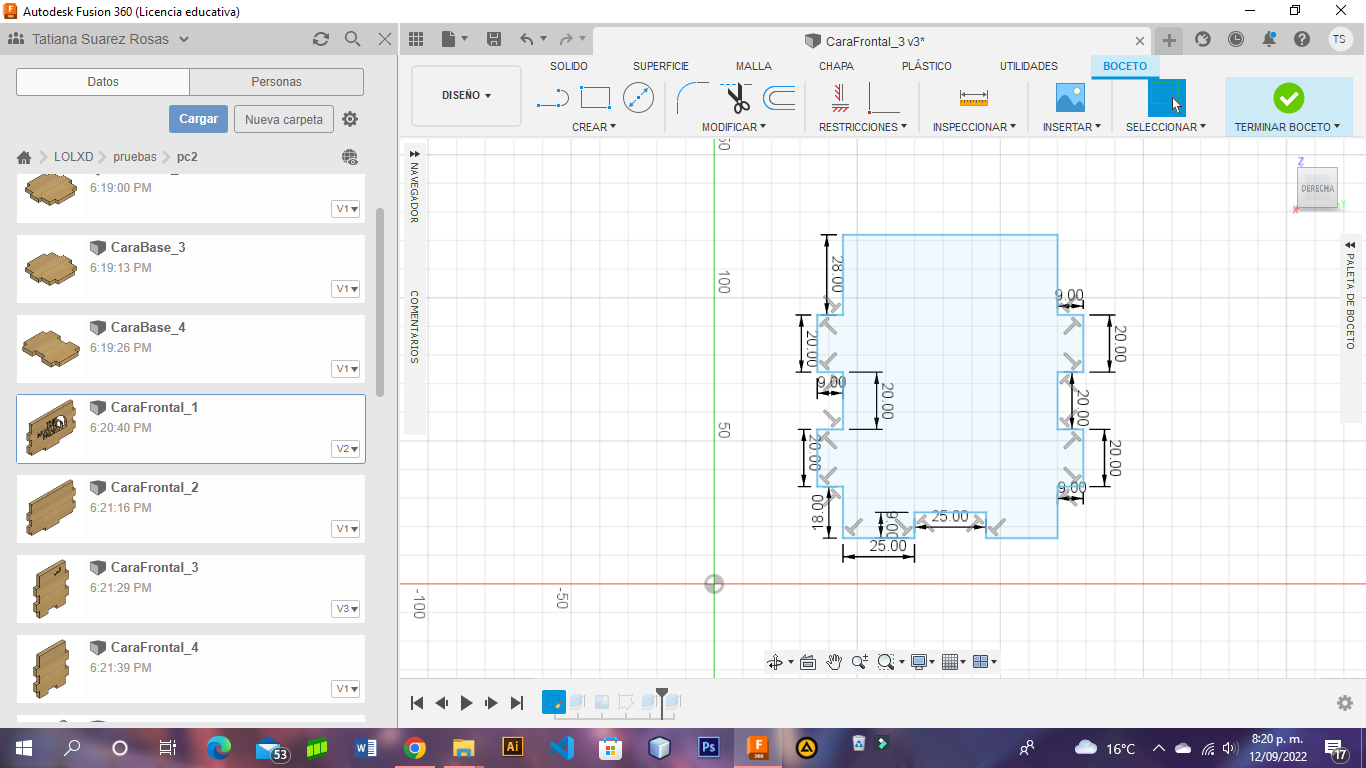This screenshot has height=768, width=1366.
Task: Switch to the SUPERFICIE tab
Action: [661, 66]
